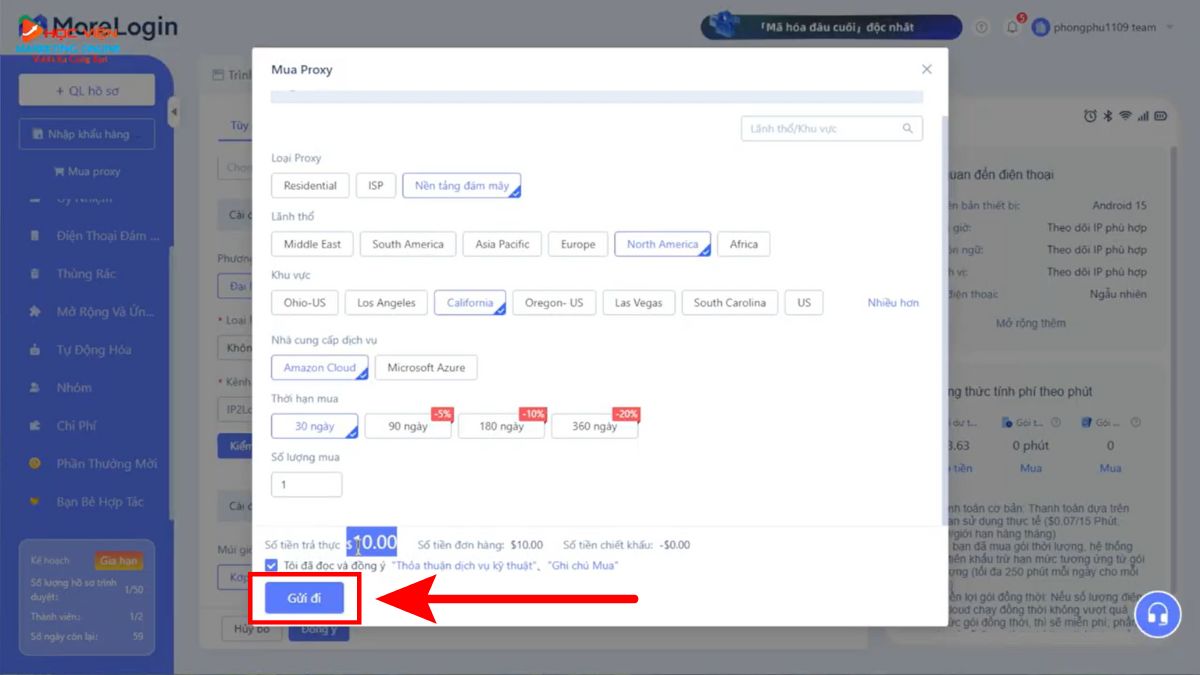Screen dimensions: 1200x675
Task: Click the help question mark icon
Action: pyautogui.click(x=981, y=27)
